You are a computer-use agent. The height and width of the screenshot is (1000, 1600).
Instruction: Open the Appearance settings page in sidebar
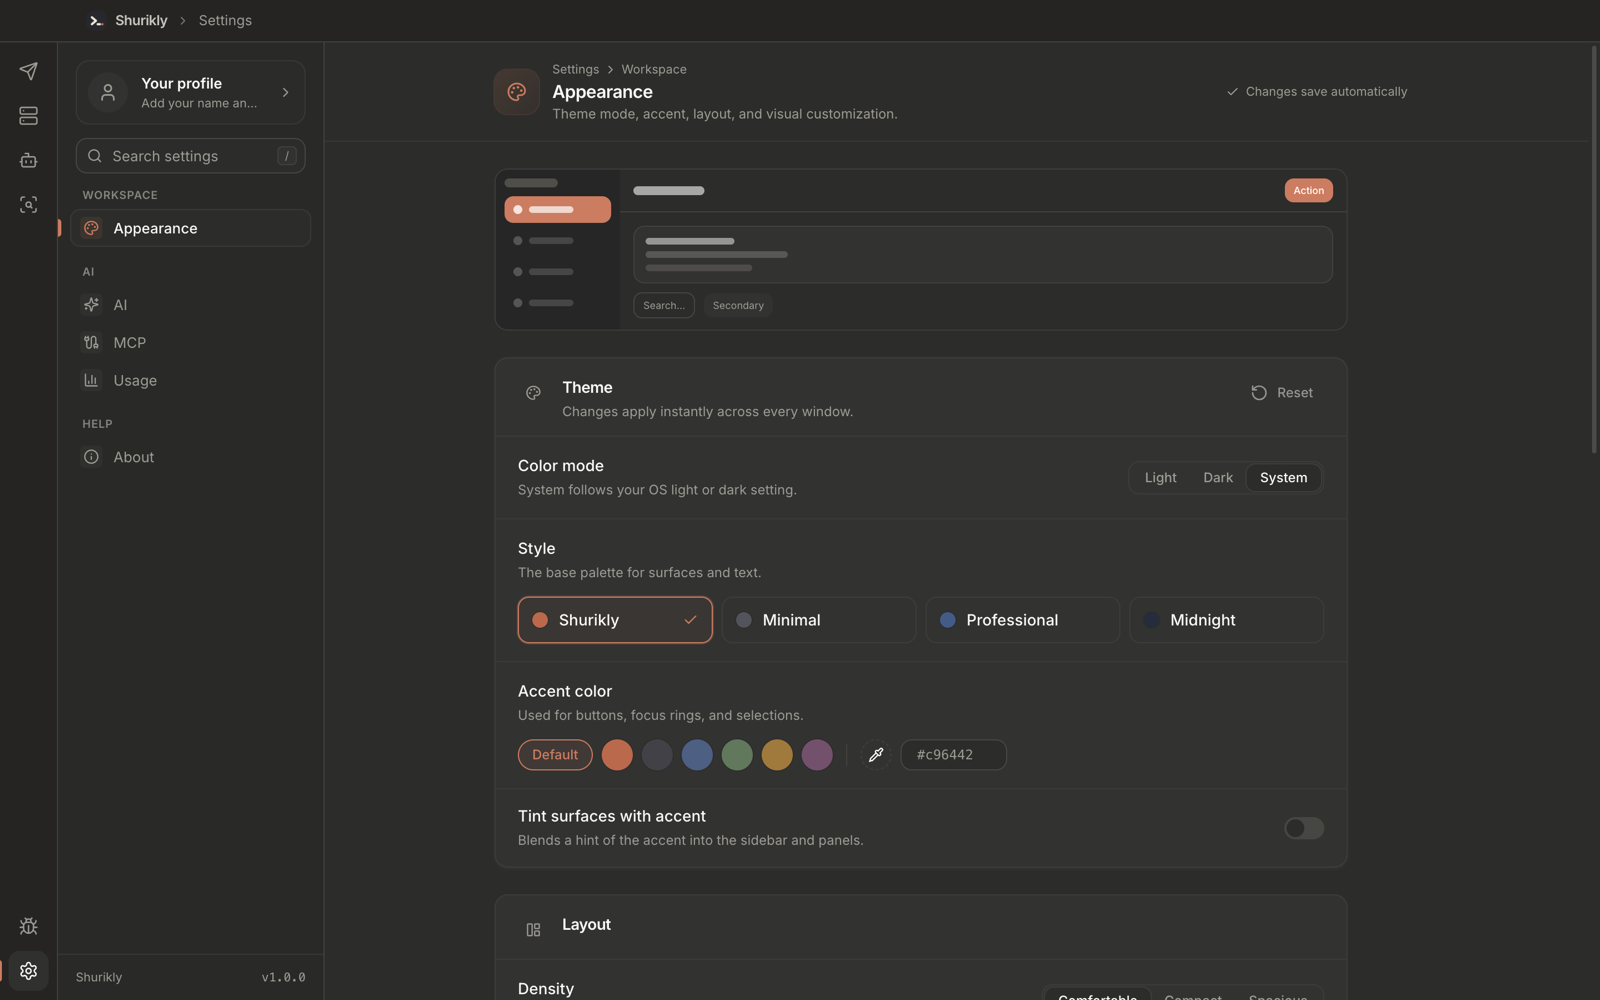190,228
